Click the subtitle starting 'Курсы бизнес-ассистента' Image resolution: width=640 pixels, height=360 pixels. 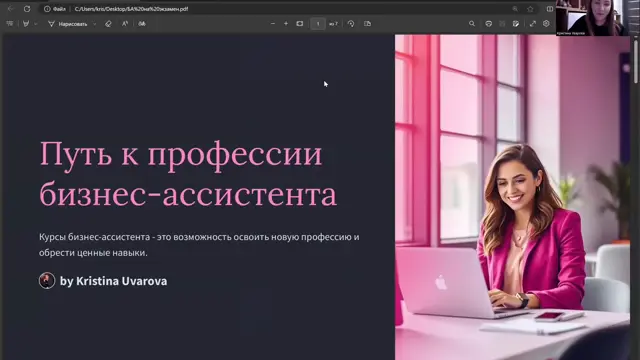[199, 237]
